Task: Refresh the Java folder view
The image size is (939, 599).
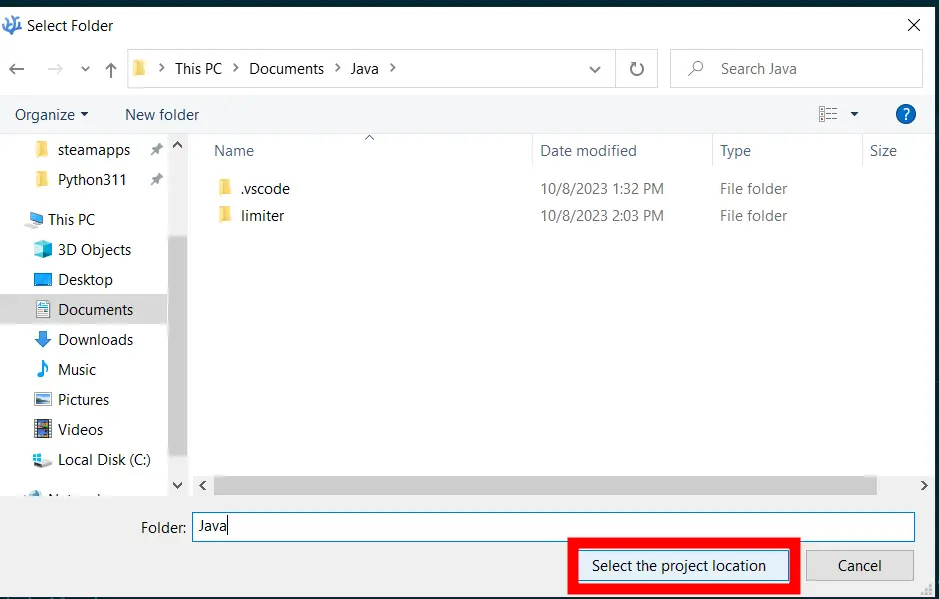Action: [636, 69]
